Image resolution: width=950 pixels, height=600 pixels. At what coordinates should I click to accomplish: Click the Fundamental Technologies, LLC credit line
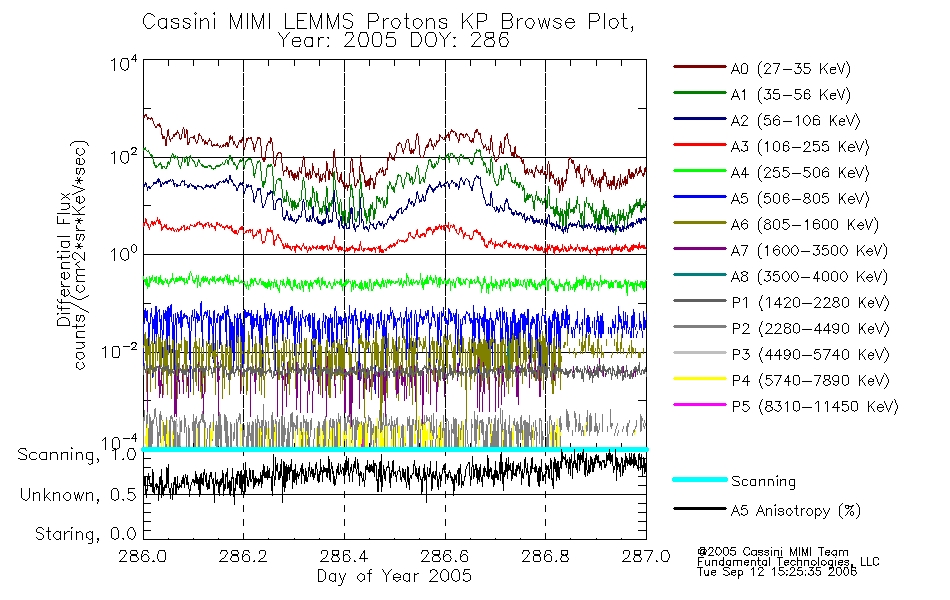[x=788, y=562]
